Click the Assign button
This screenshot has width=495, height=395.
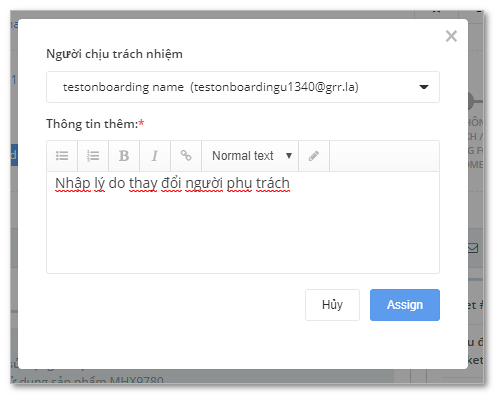coord(405,305)
